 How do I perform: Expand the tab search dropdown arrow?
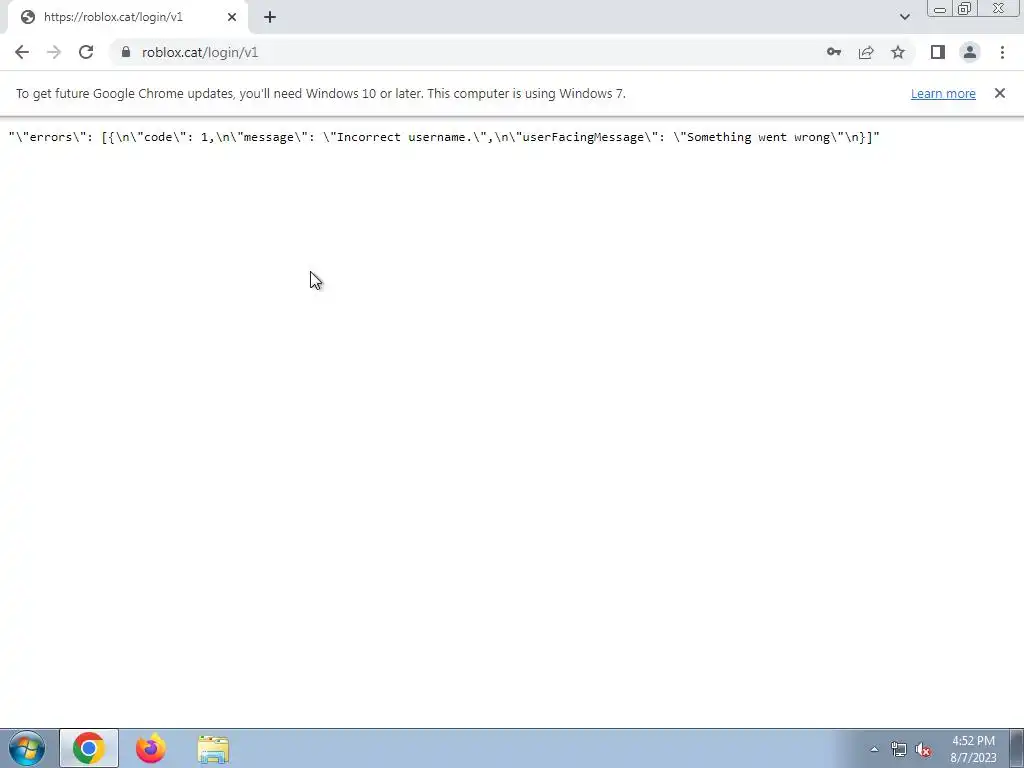(x=904, y=17)
